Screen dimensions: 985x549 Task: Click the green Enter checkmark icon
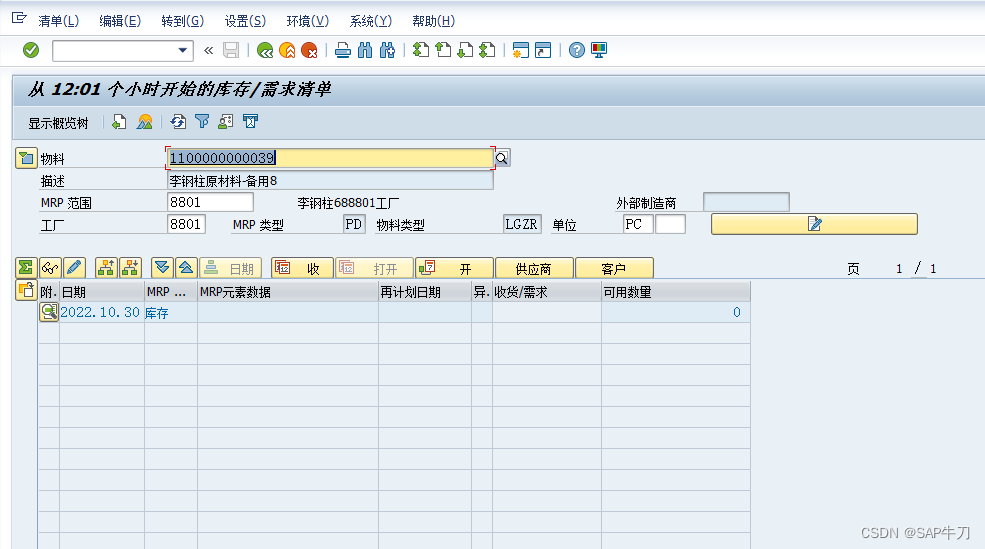tap(31, 50)
